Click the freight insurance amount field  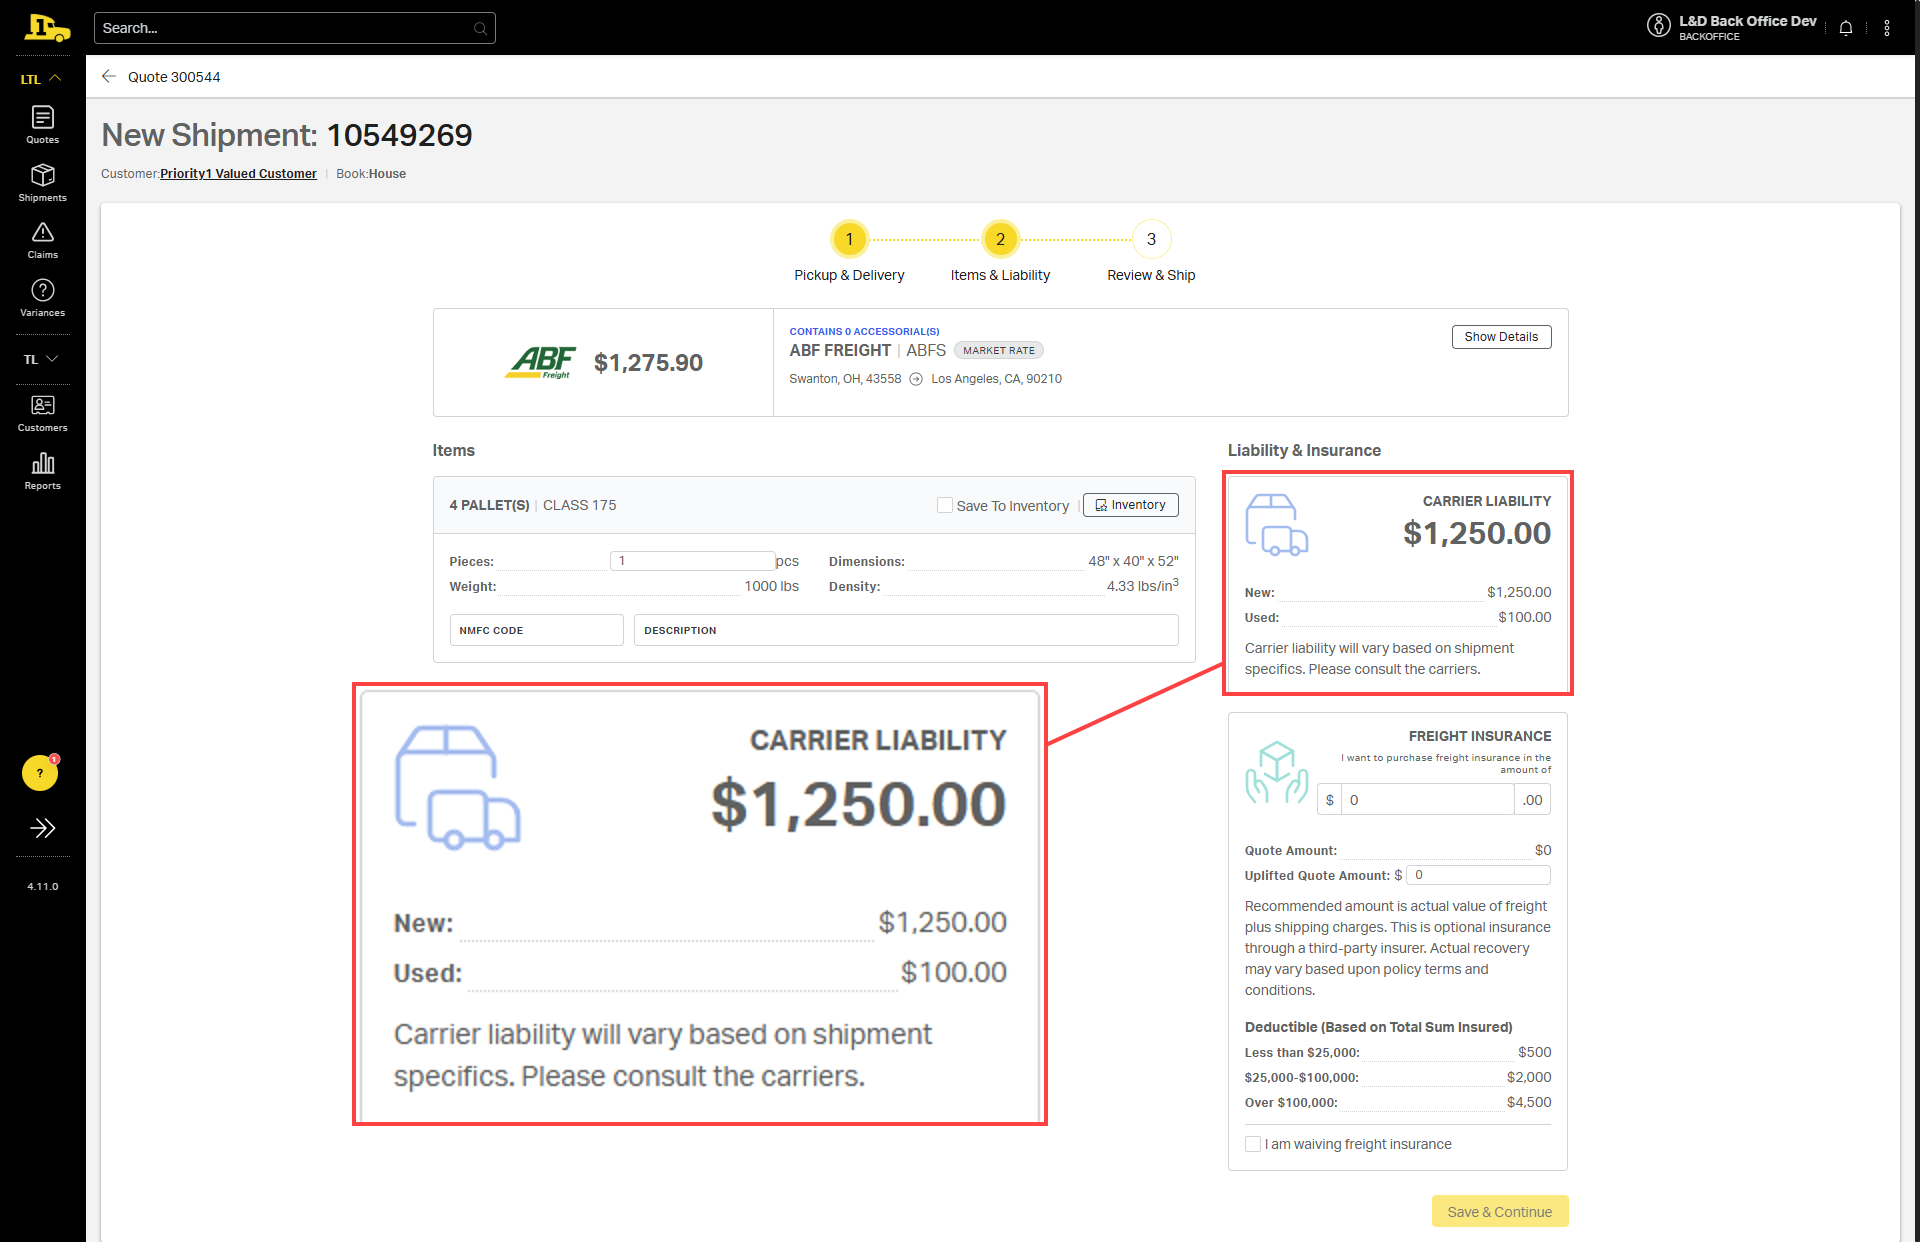coord(1427,800)
